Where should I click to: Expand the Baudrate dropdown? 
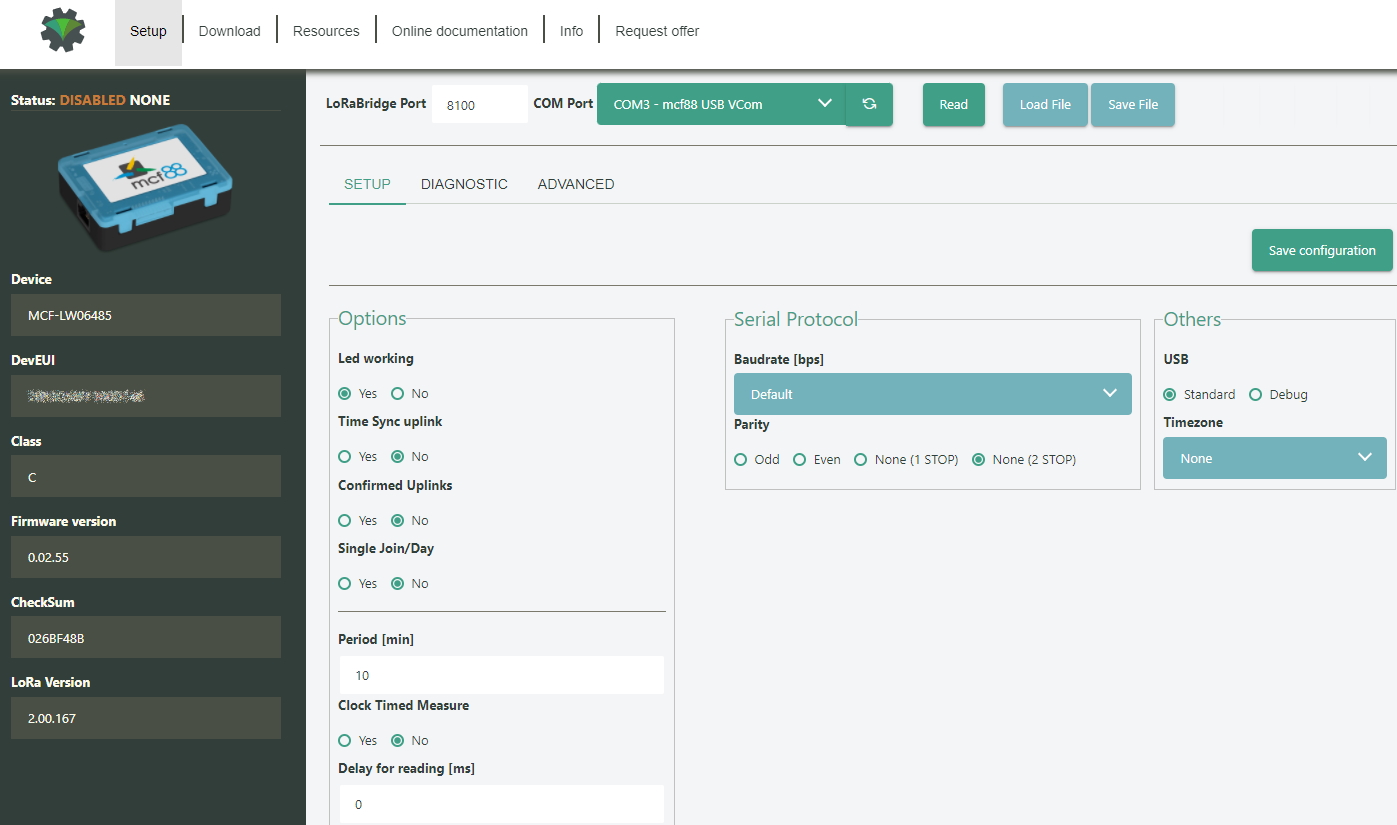(932, 394)
